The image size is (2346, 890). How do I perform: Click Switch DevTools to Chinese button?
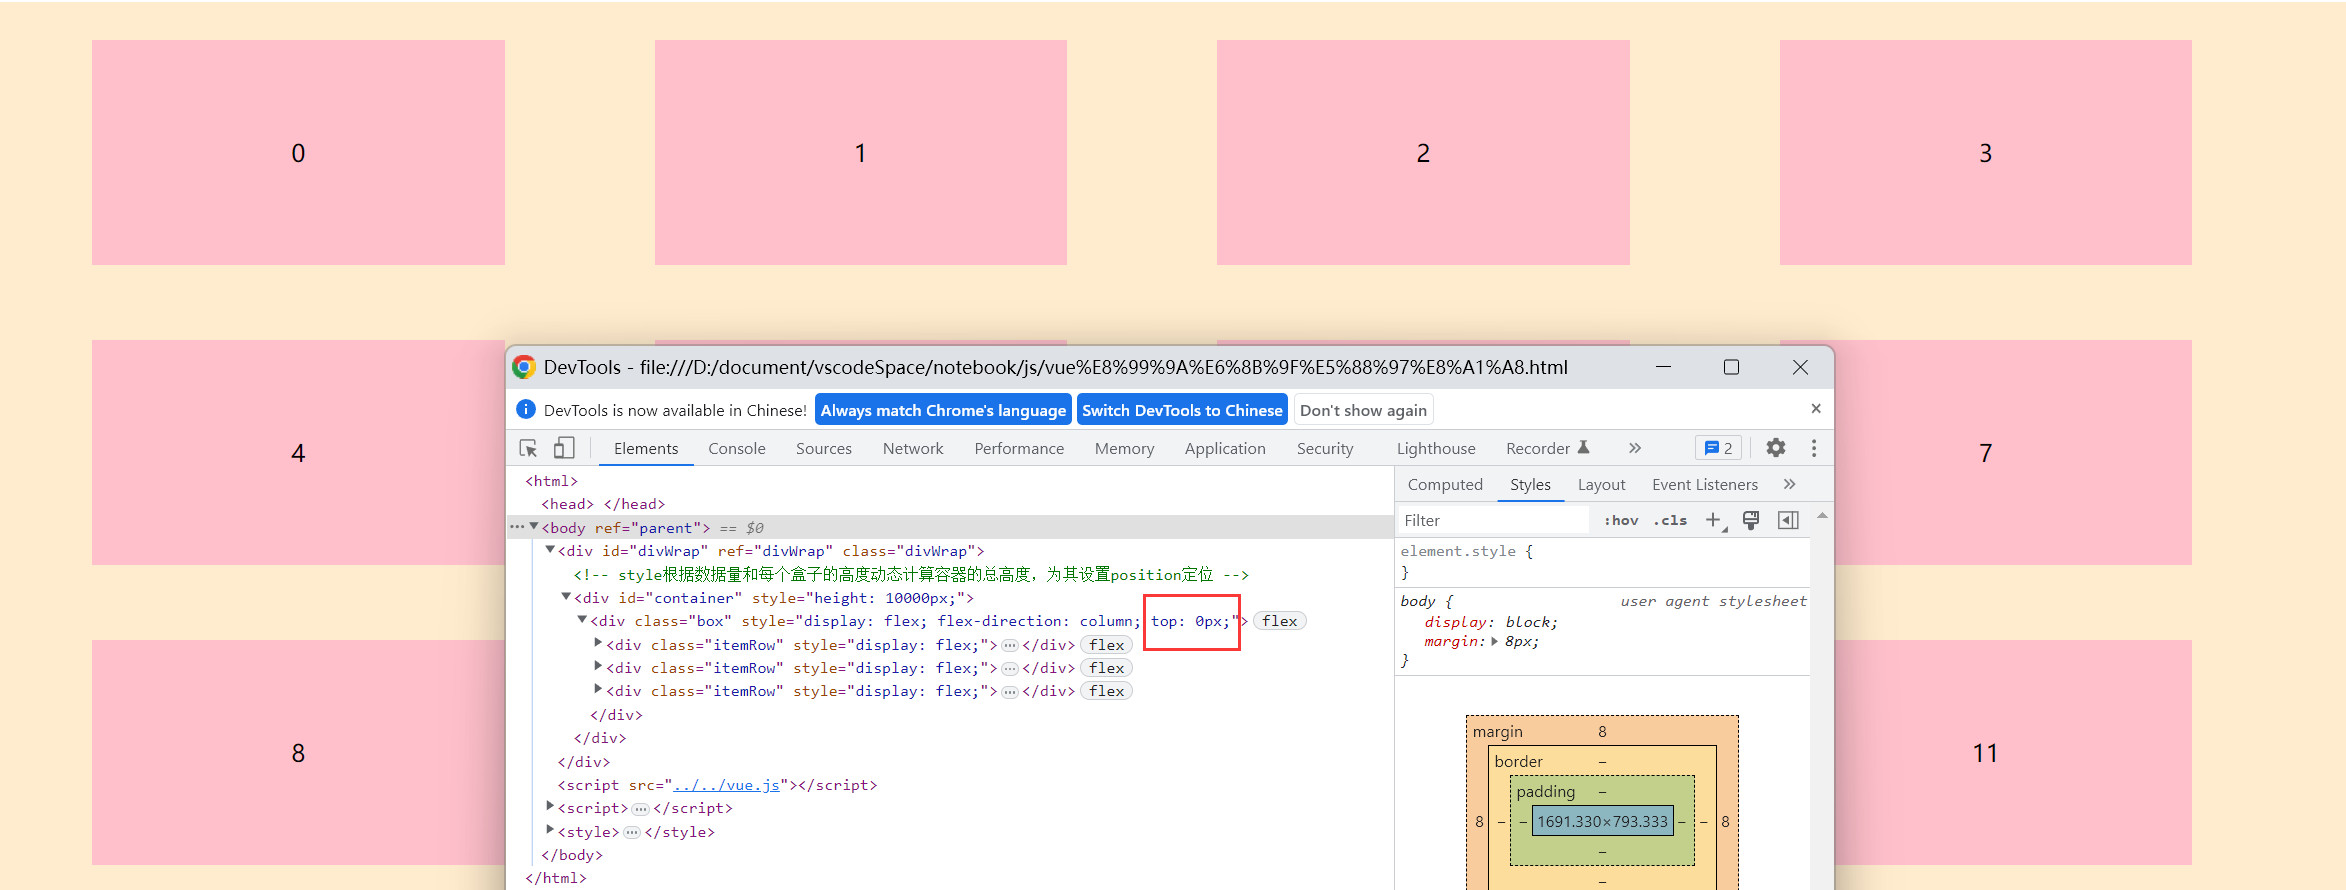tap(1182, 410)
